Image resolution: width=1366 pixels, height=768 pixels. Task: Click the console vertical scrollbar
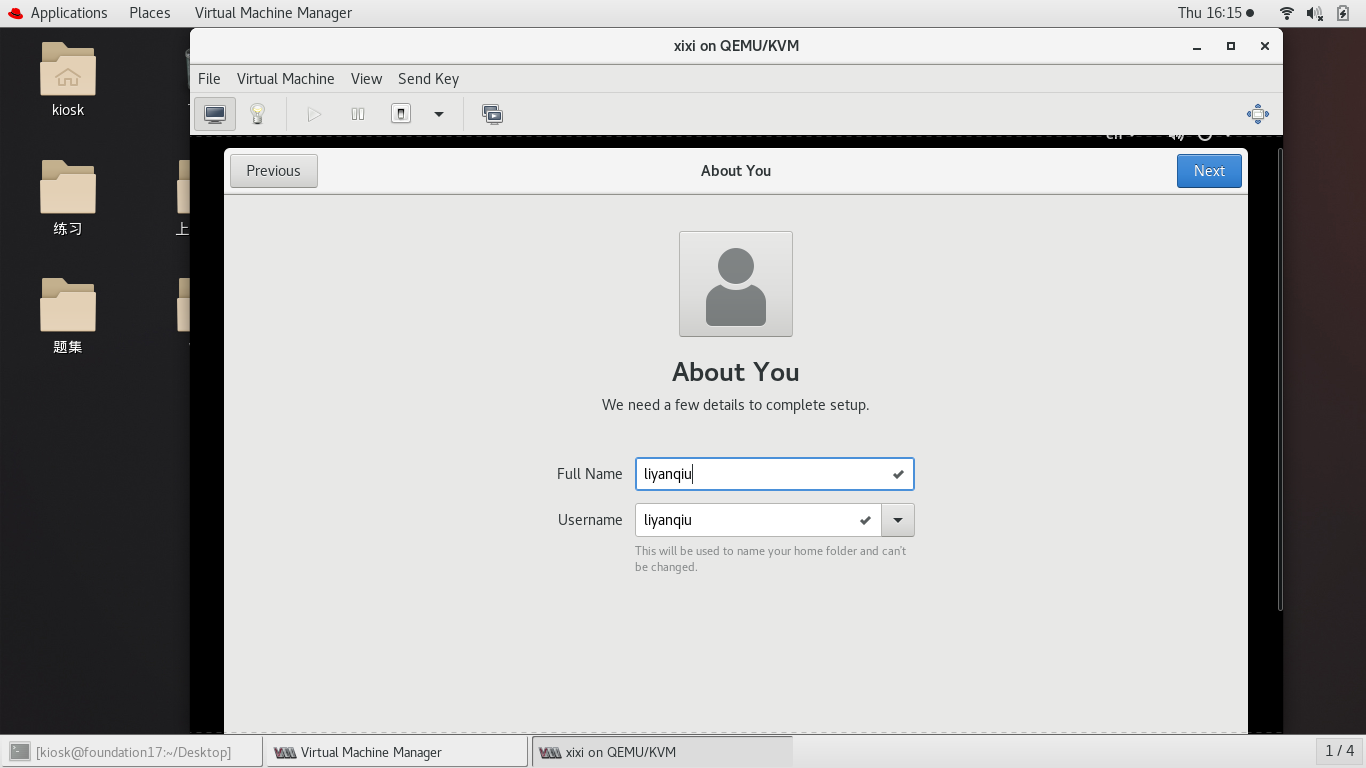coord(1280,378)
